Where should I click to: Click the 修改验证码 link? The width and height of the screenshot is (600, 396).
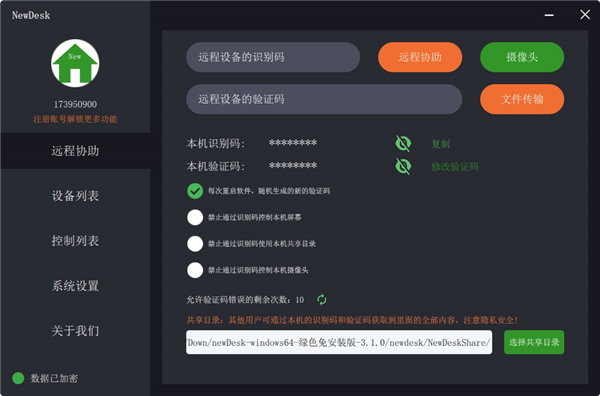(x=455, y=166)
